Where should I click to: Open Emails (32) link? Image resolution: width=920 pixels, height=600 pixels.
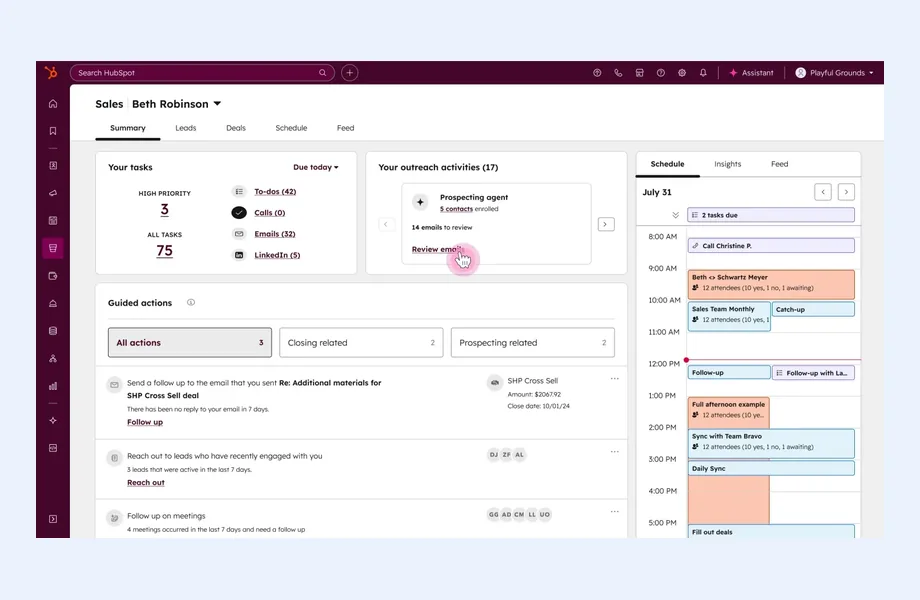[x=275, y=234]
